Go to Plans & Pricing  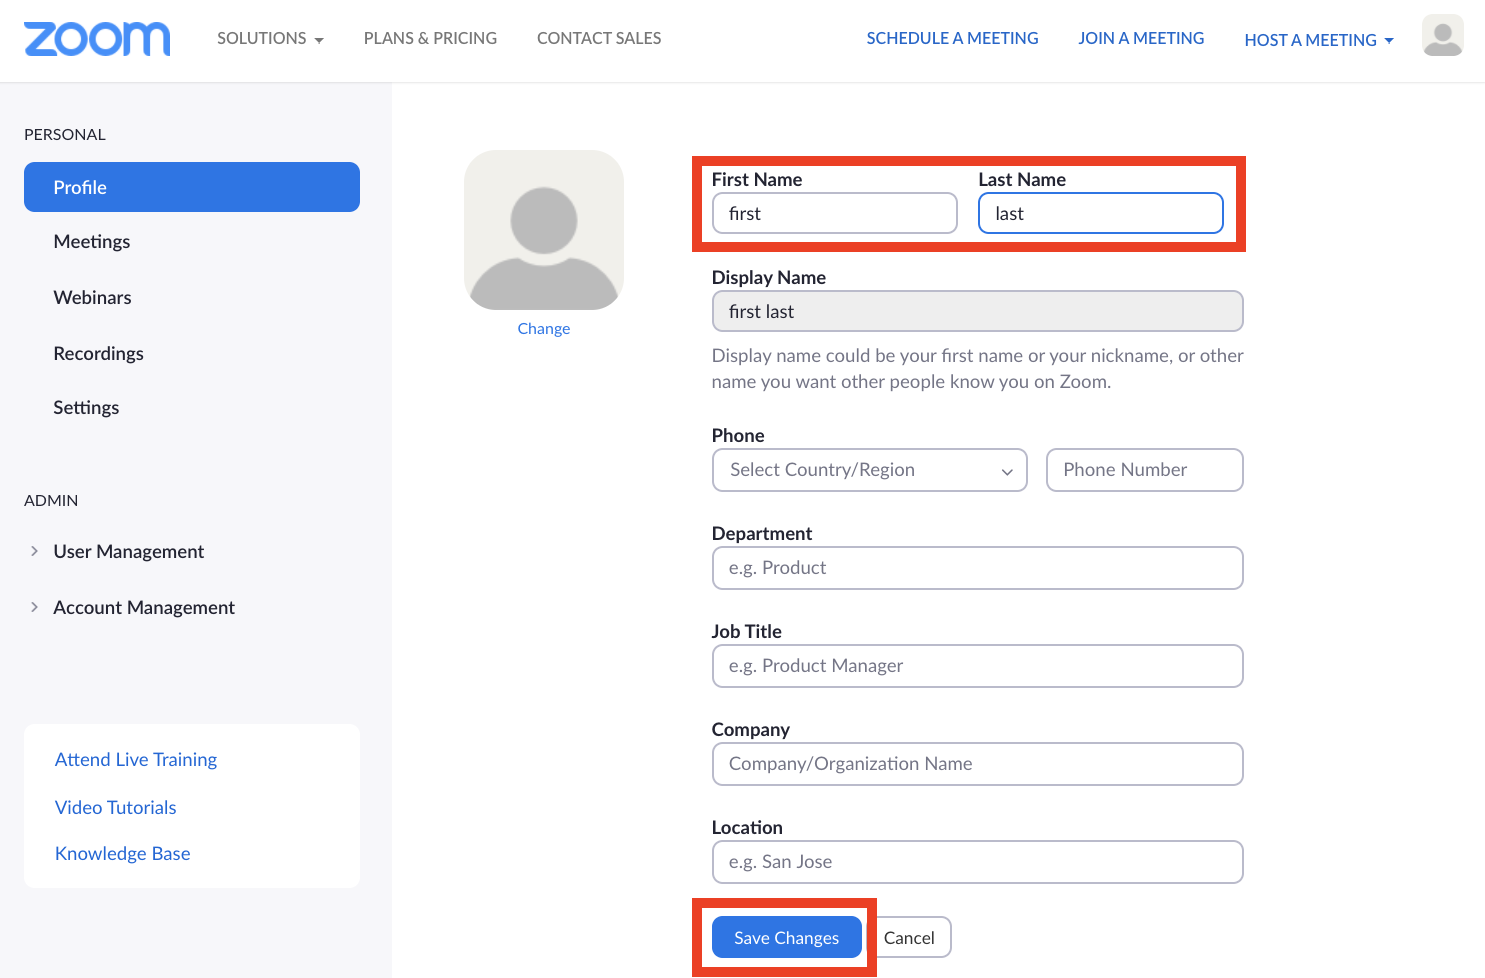pos(430,38)
